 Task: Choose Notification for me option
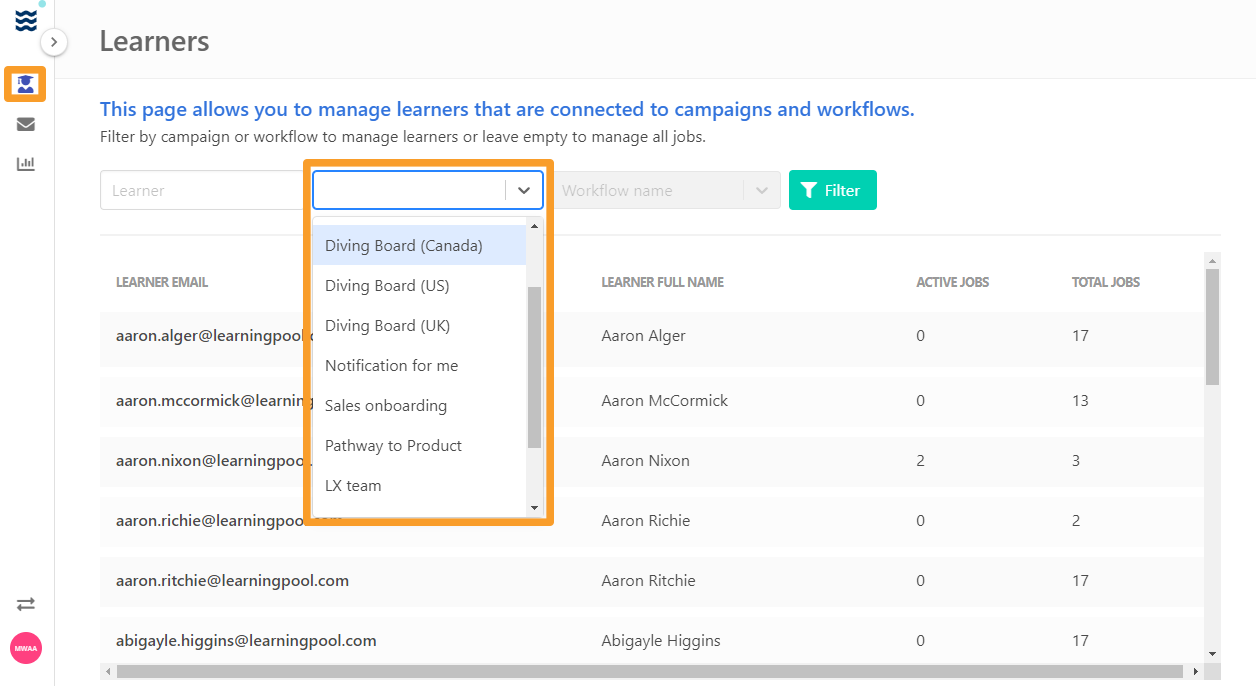(391, 365)
